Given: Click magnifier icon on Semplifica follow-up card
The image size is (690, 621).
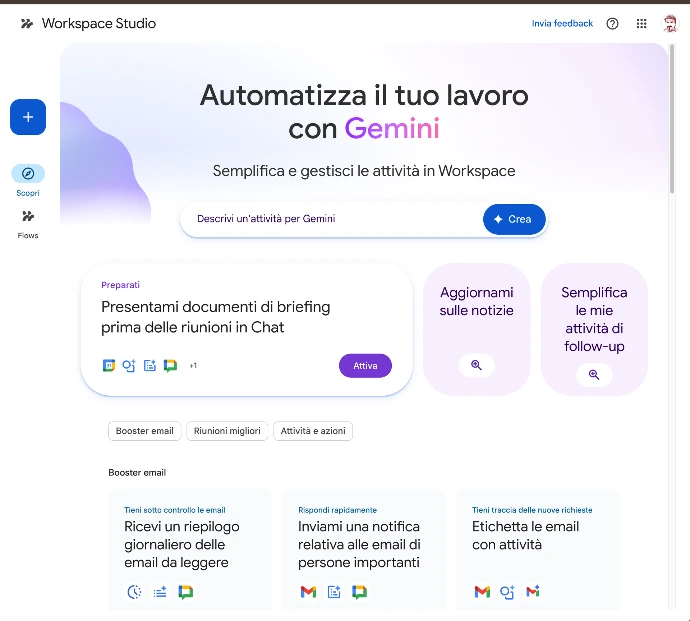Looking at the screenshot, I should pyautogui.click(x=594, y=375).
